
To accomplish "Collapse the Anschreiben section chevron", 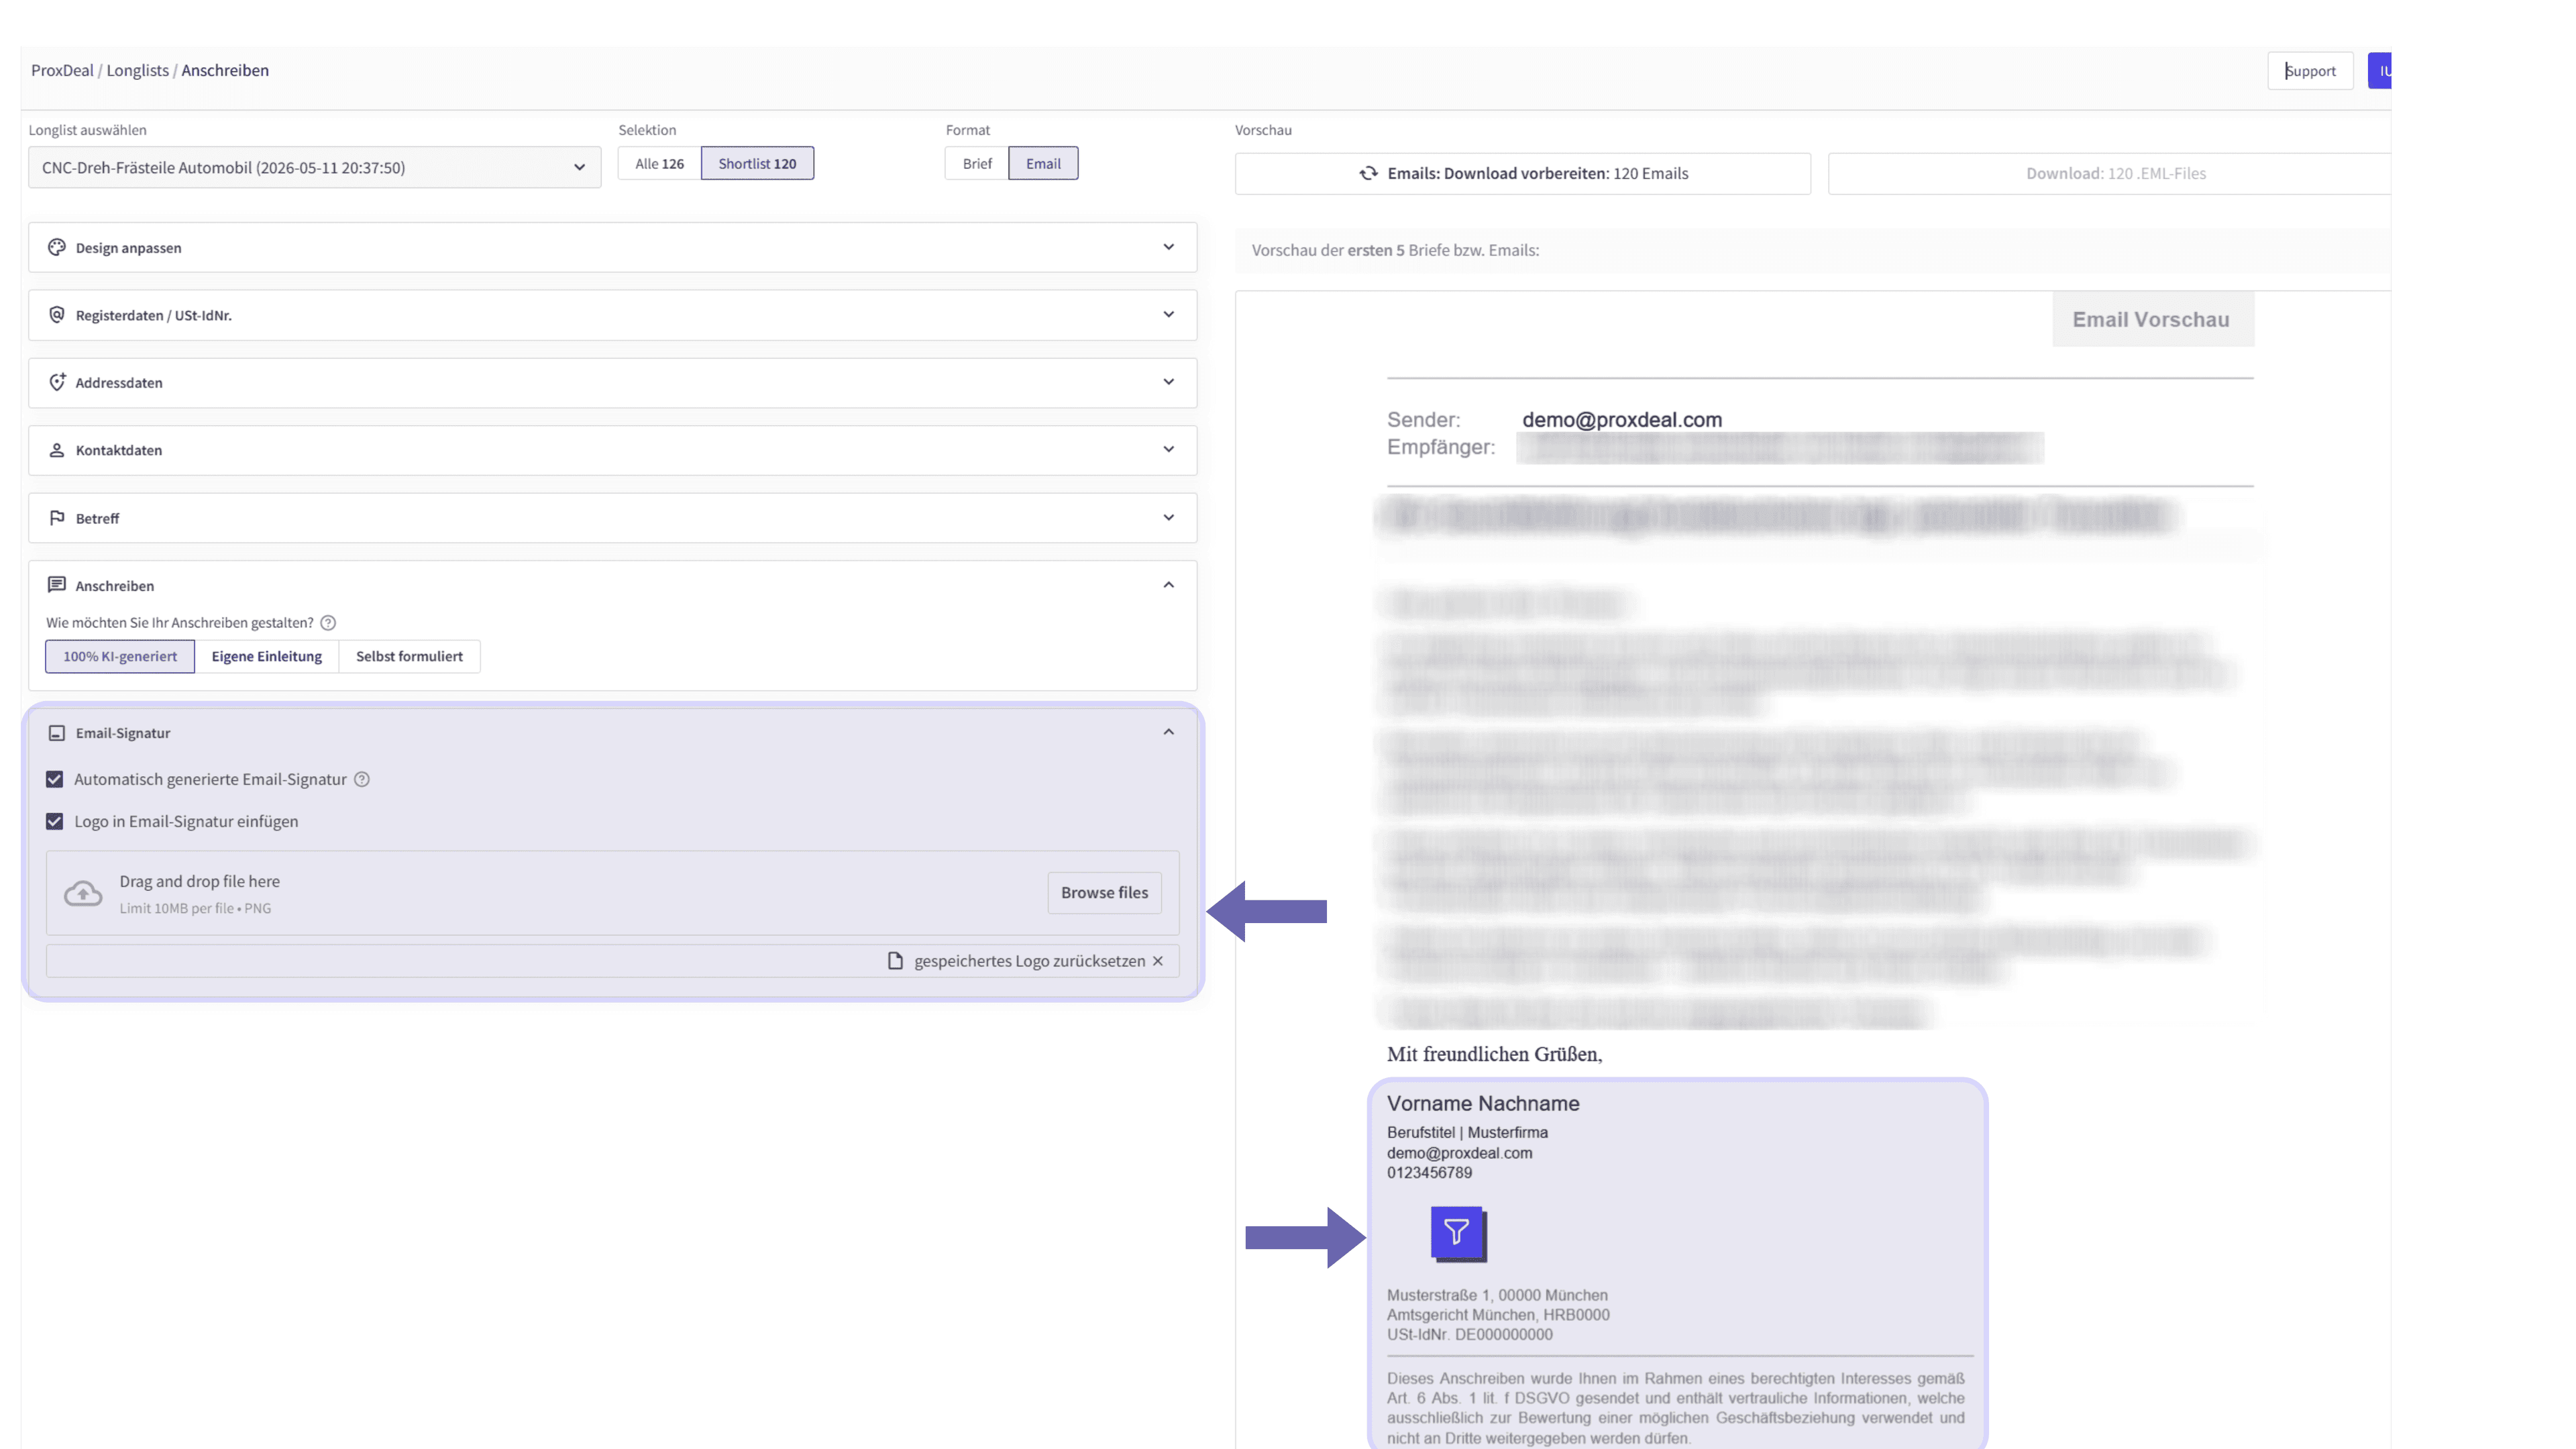I will click(x=1168, y=585).
